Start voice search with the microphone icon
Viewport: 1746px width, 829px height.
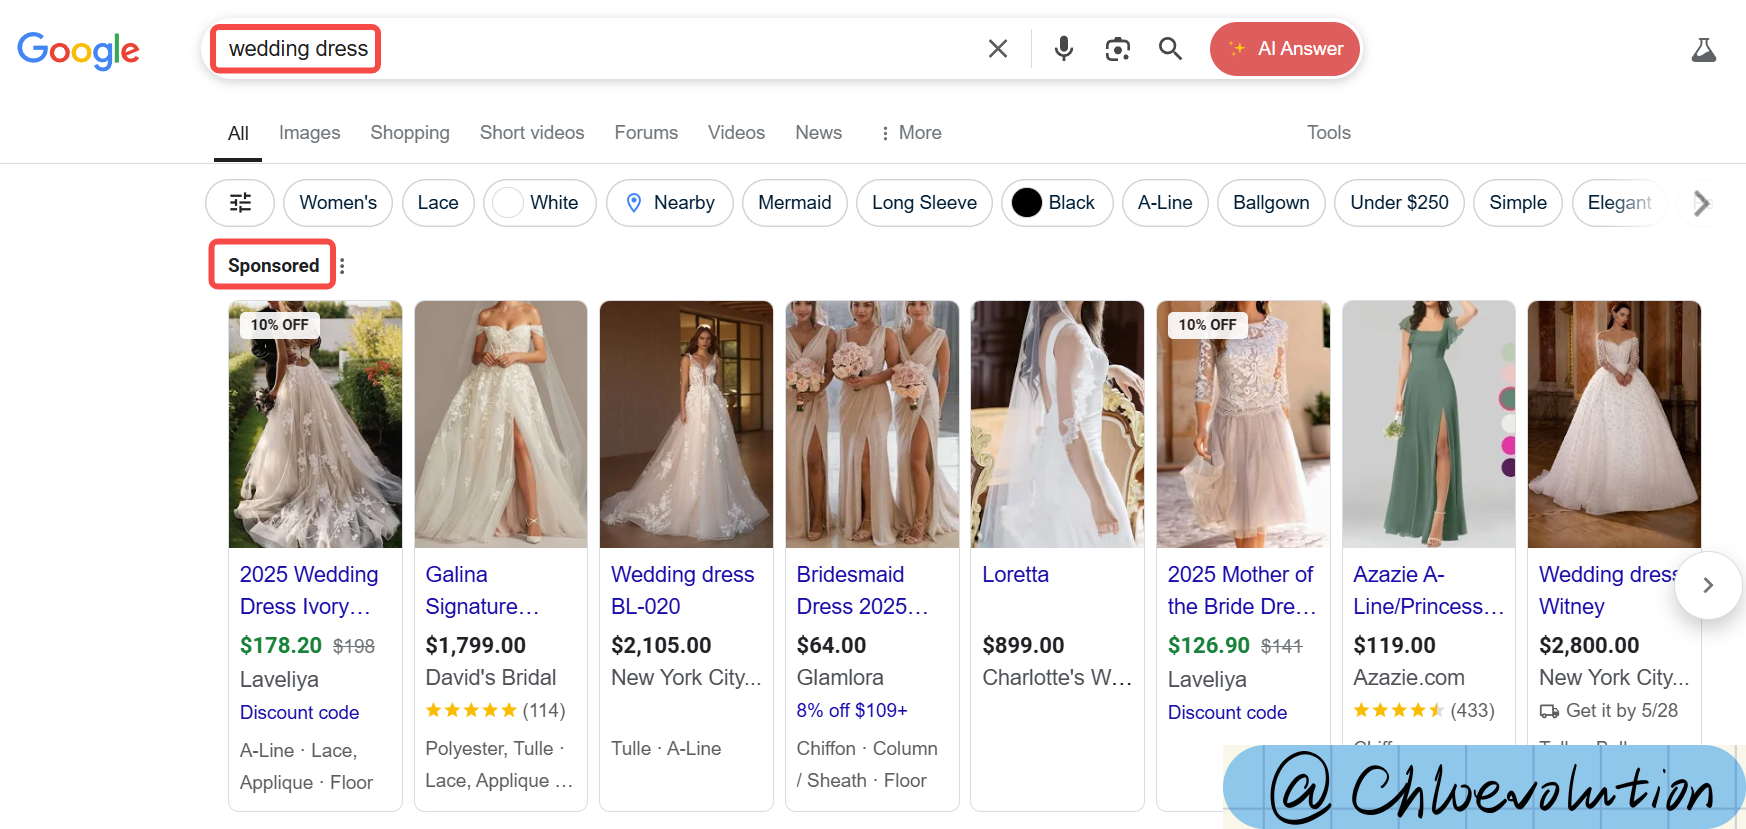[1064, 48]
